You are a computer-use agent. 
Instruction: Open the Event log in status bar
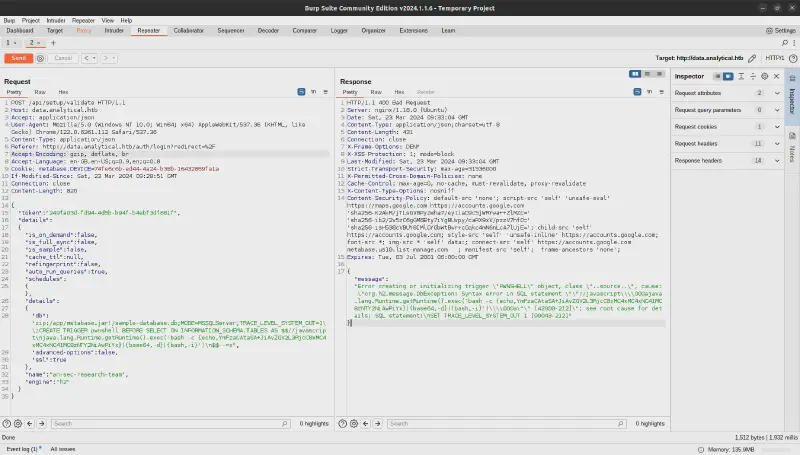click(x=22, y=449)
